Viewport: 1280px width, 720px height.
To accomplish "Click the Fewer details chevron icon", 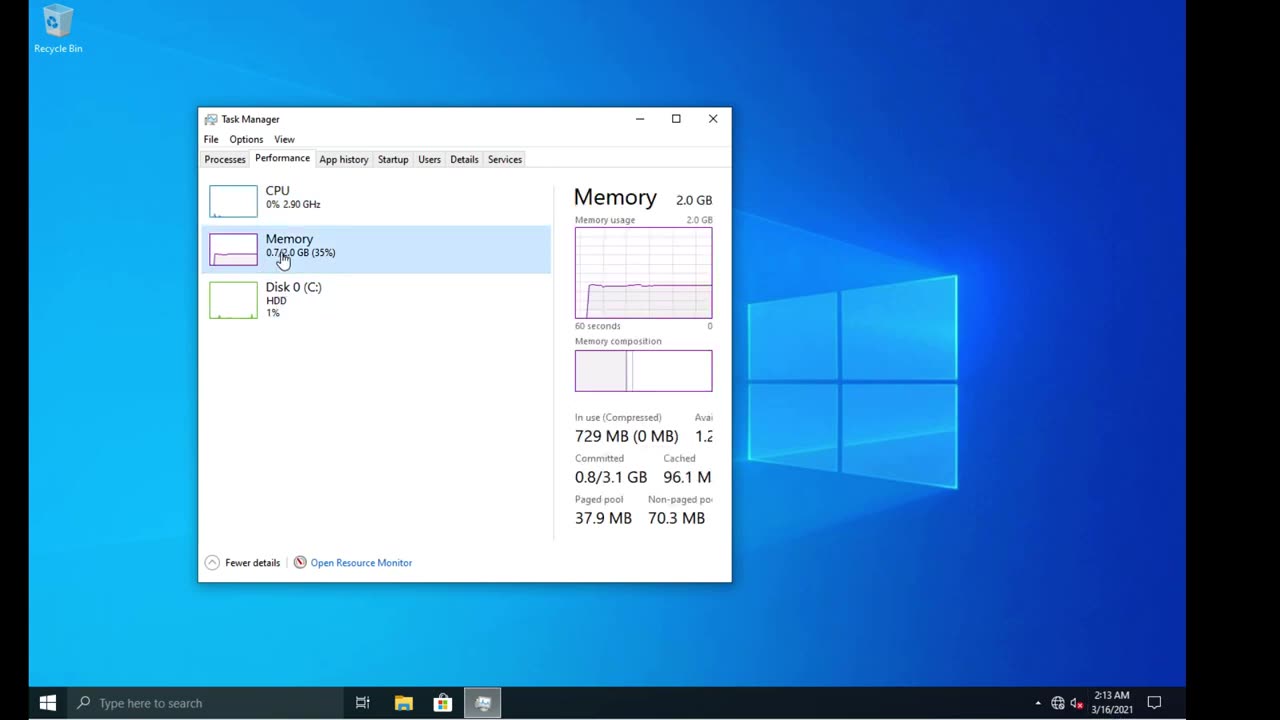I will click(212, 563).
